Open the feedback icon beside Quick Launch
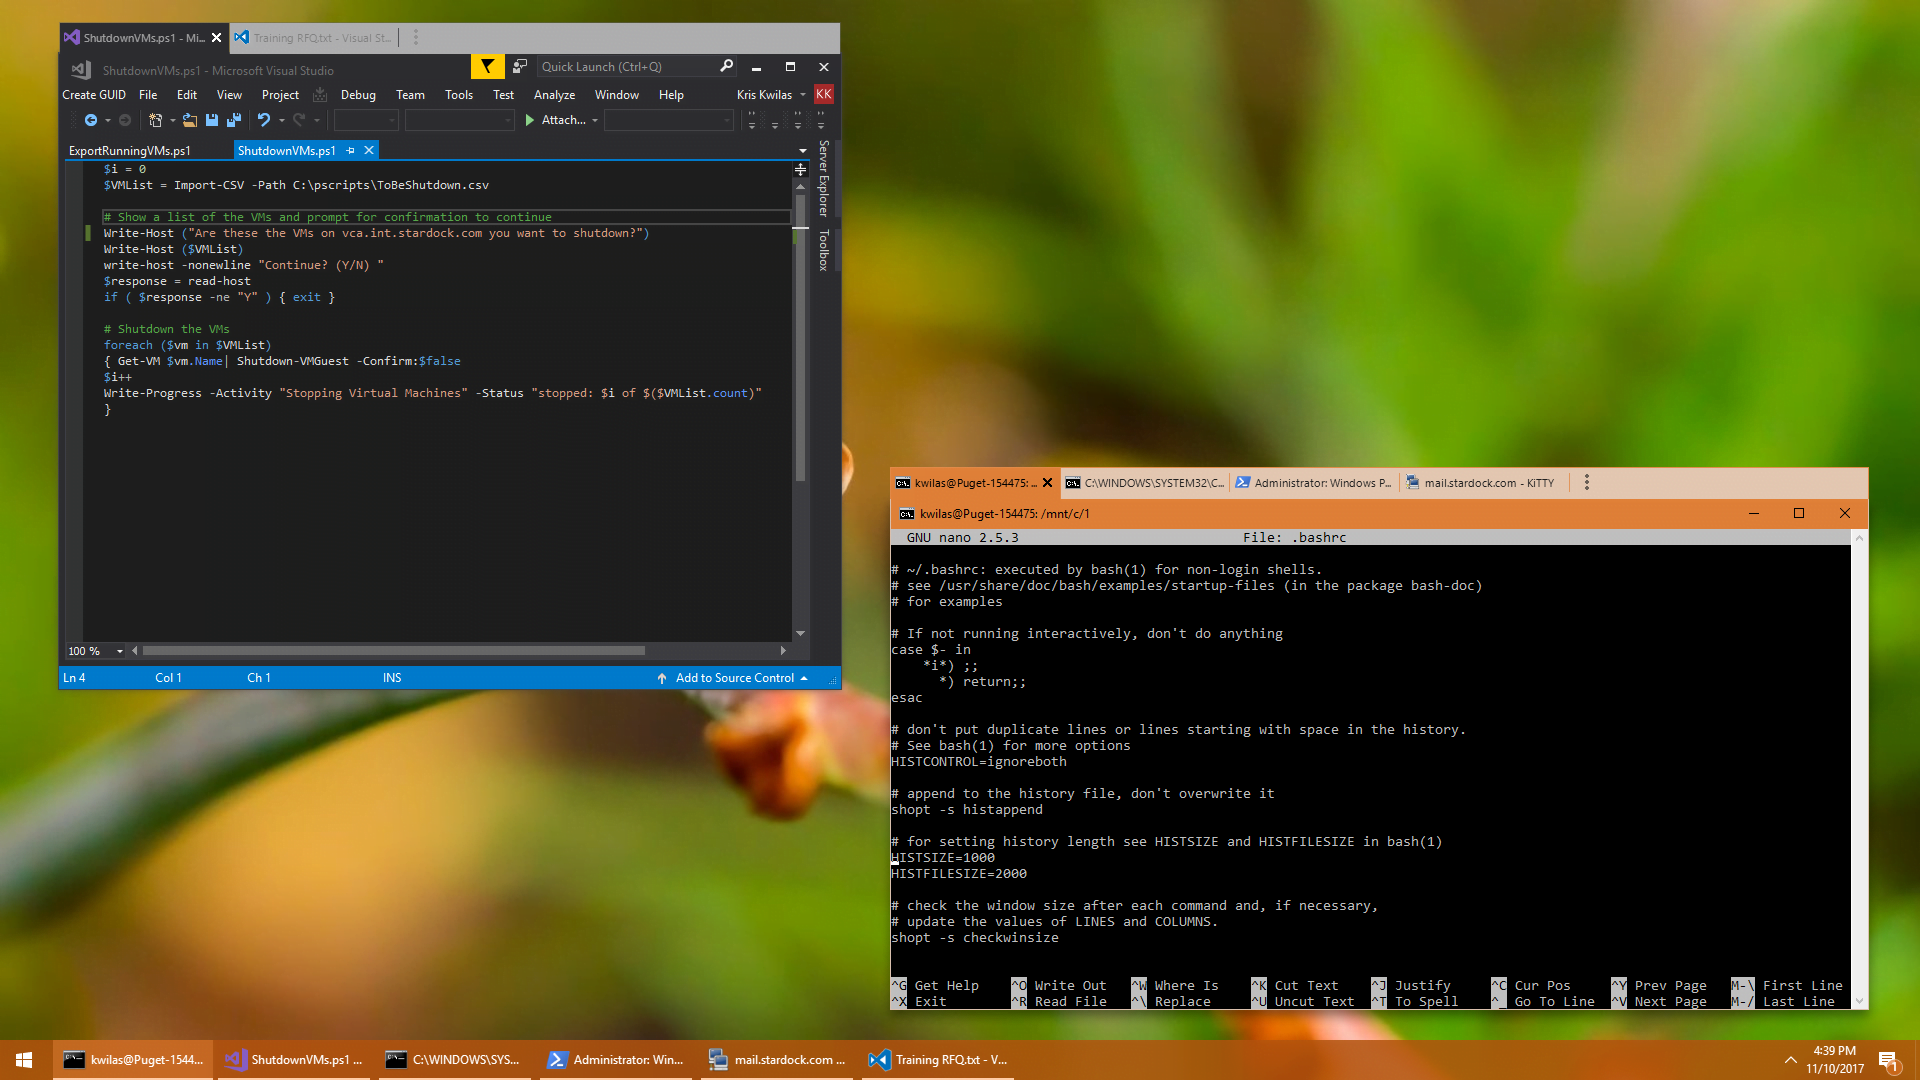The image size is (1920, 1080). coord(520,67)
